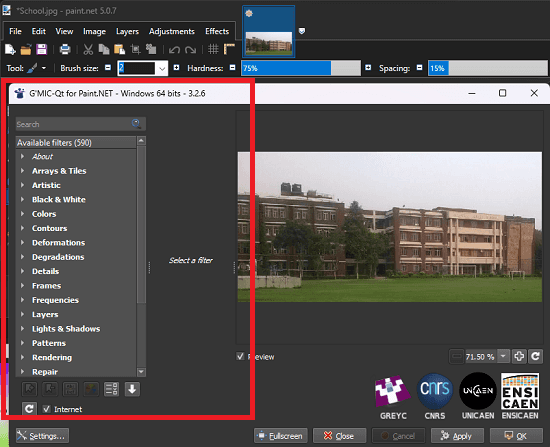Open the Settings... button
550x447 pixels.
coord(42,436)
